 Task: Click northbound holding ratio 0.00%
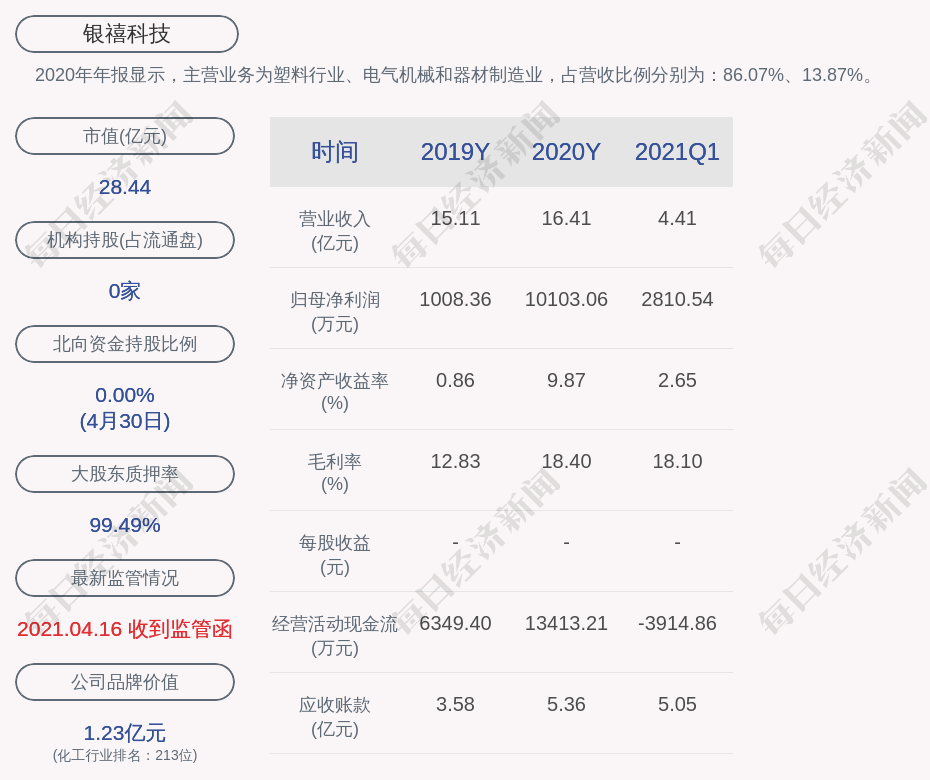[125, 395]
